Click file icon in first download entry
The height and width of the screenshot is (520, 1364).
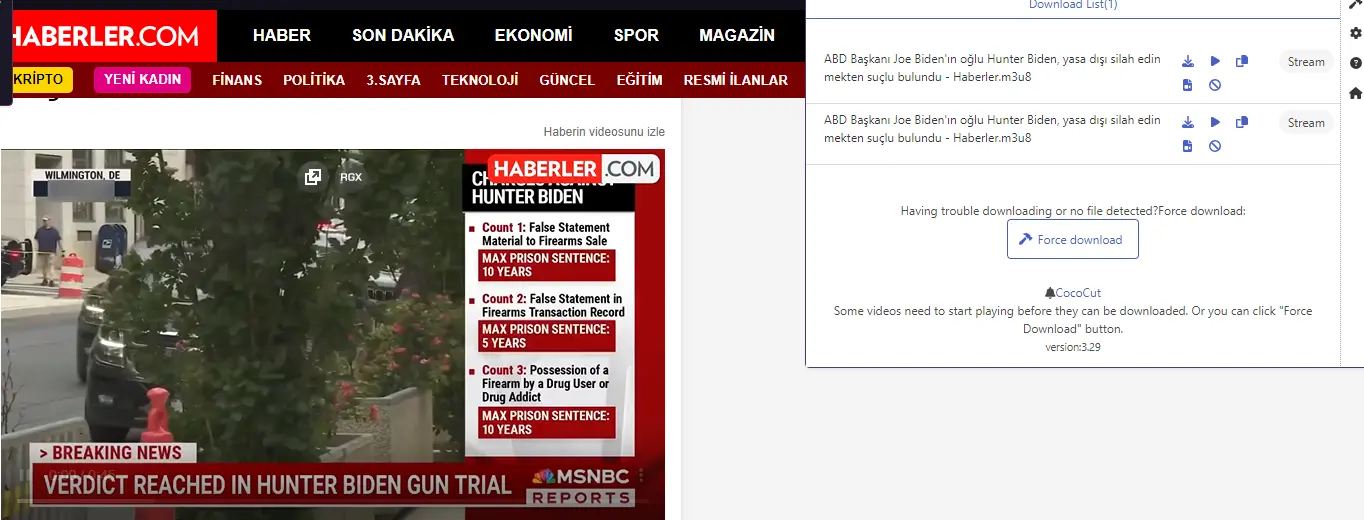click(1188, 85)
